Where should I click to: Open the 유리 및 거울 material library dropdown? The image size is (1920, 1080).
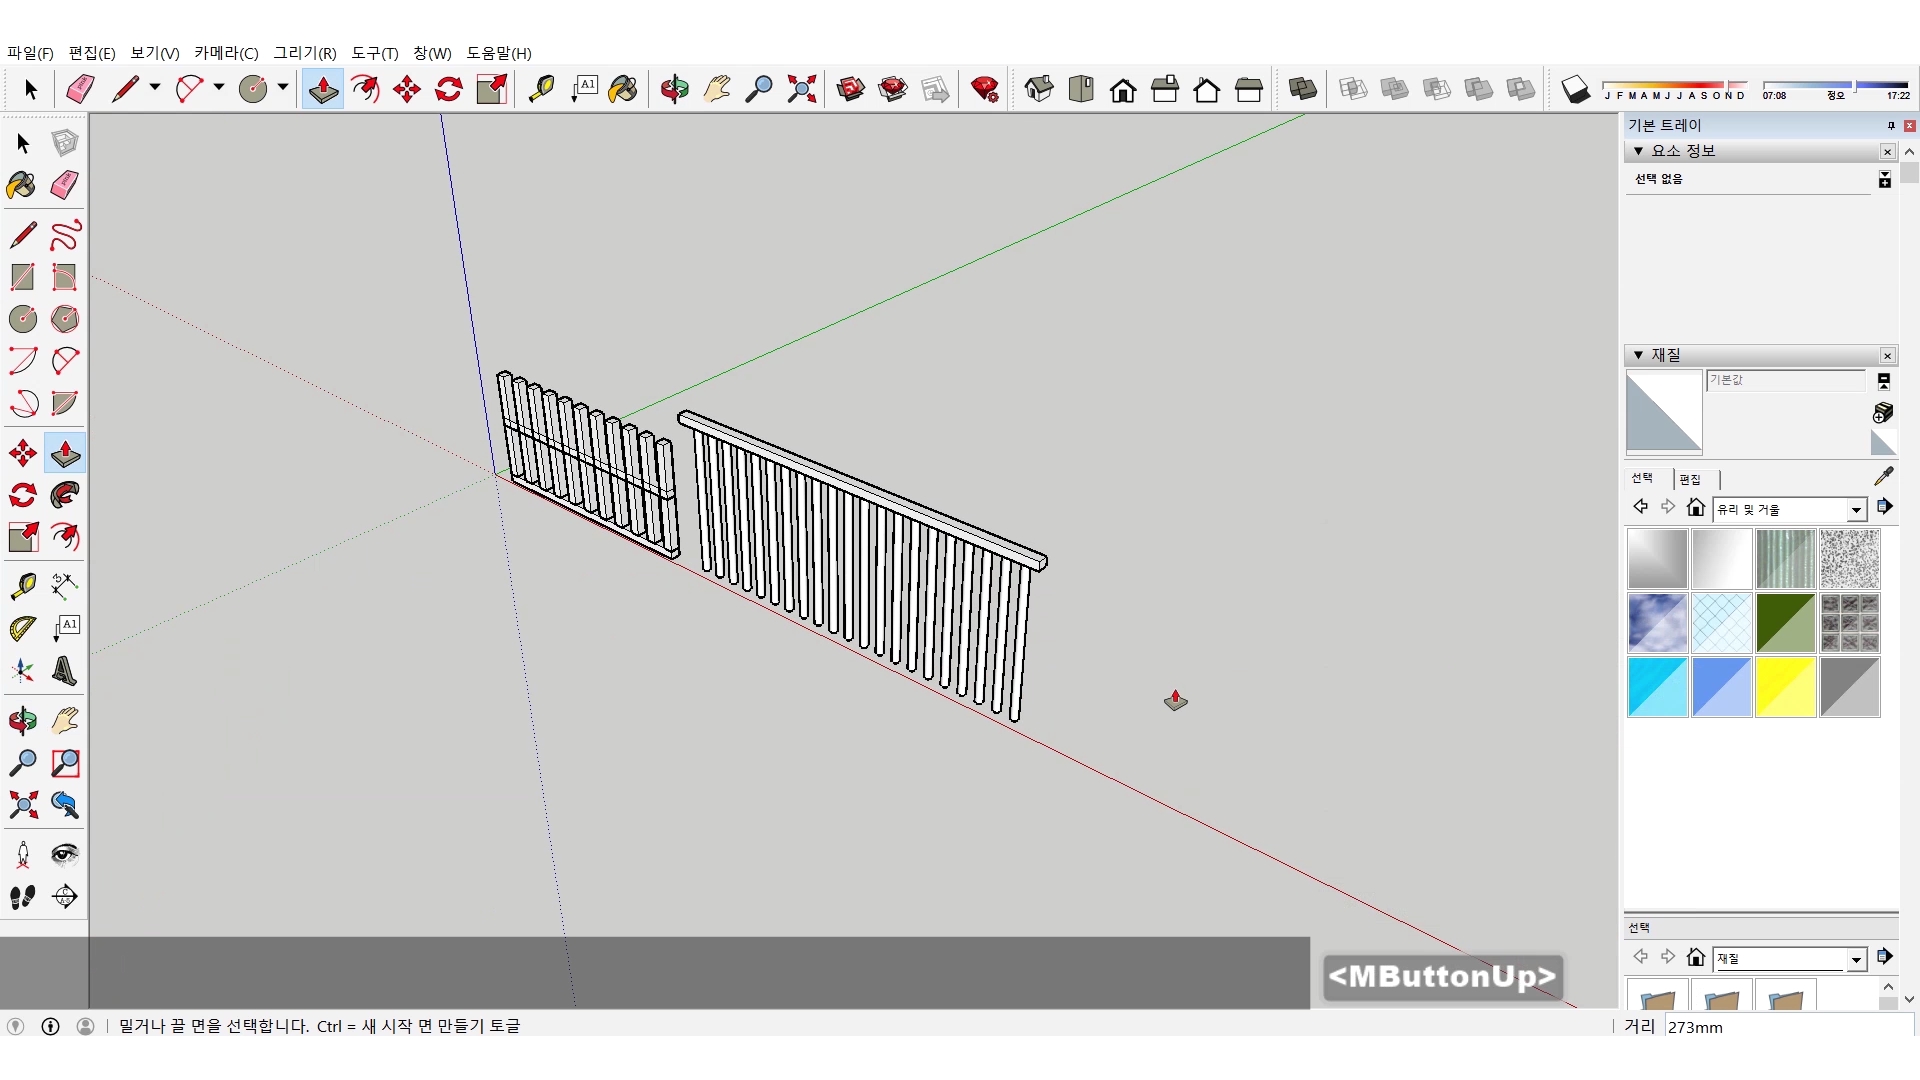click(1856, 510)
